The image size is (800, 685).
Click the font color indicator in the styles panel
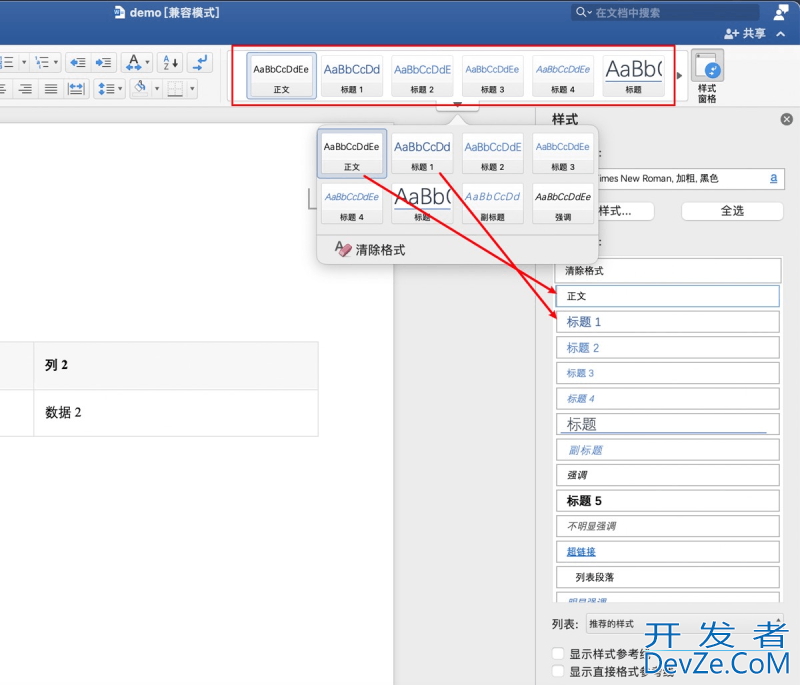coord(773,179)
